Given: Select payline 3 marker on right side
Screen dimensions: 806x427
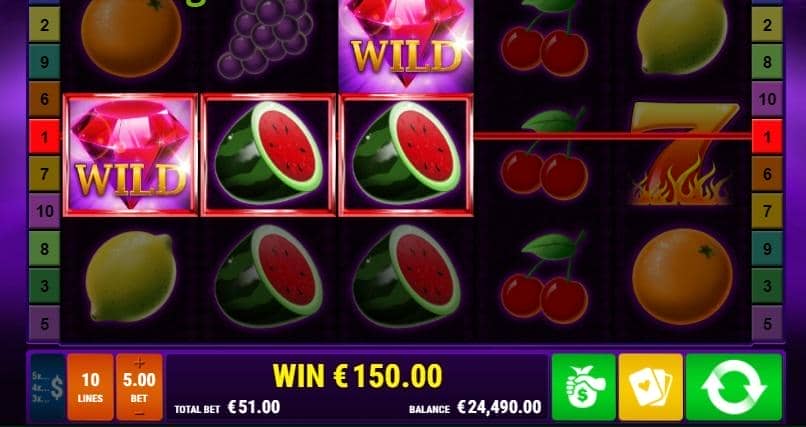Looking at the screenshot, I should click(767, 286).
